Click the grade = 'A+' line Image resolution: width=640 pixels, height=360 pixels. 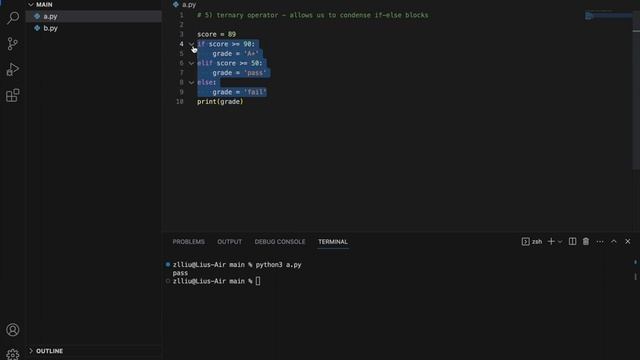[236, 53]
